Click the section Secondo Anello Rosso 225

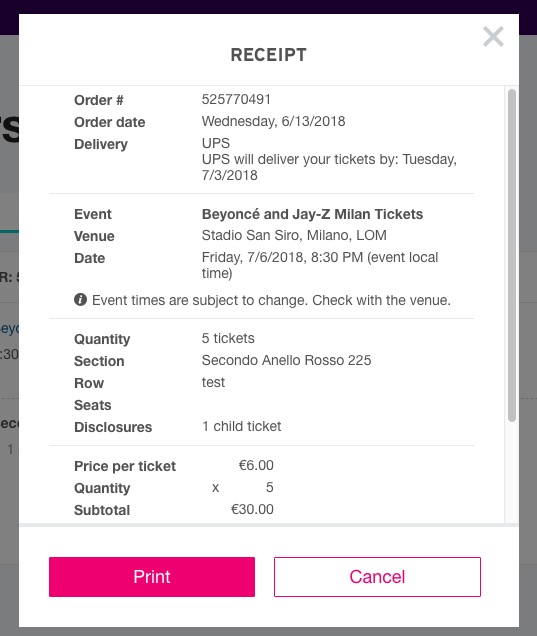click(x=286, y=360)
